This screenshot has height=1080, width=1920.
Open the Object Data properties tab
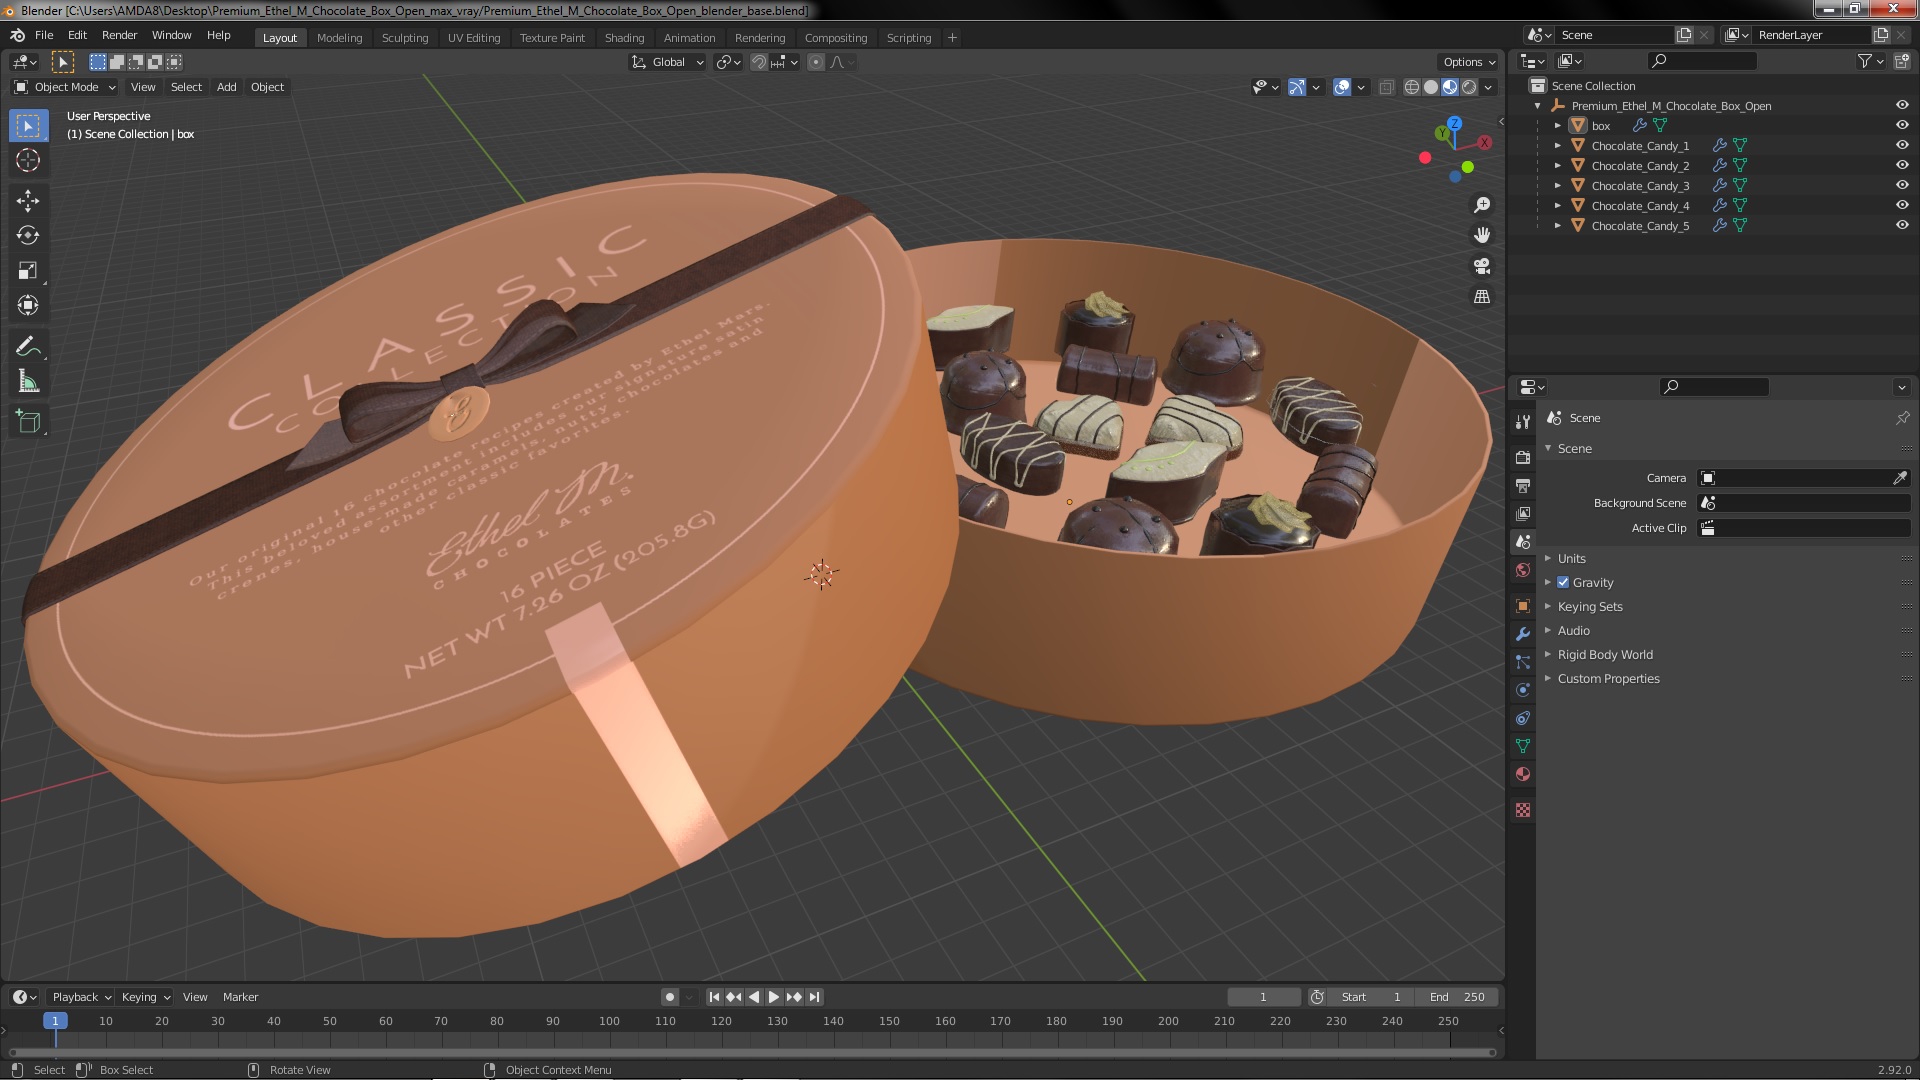pos(1523,746)
